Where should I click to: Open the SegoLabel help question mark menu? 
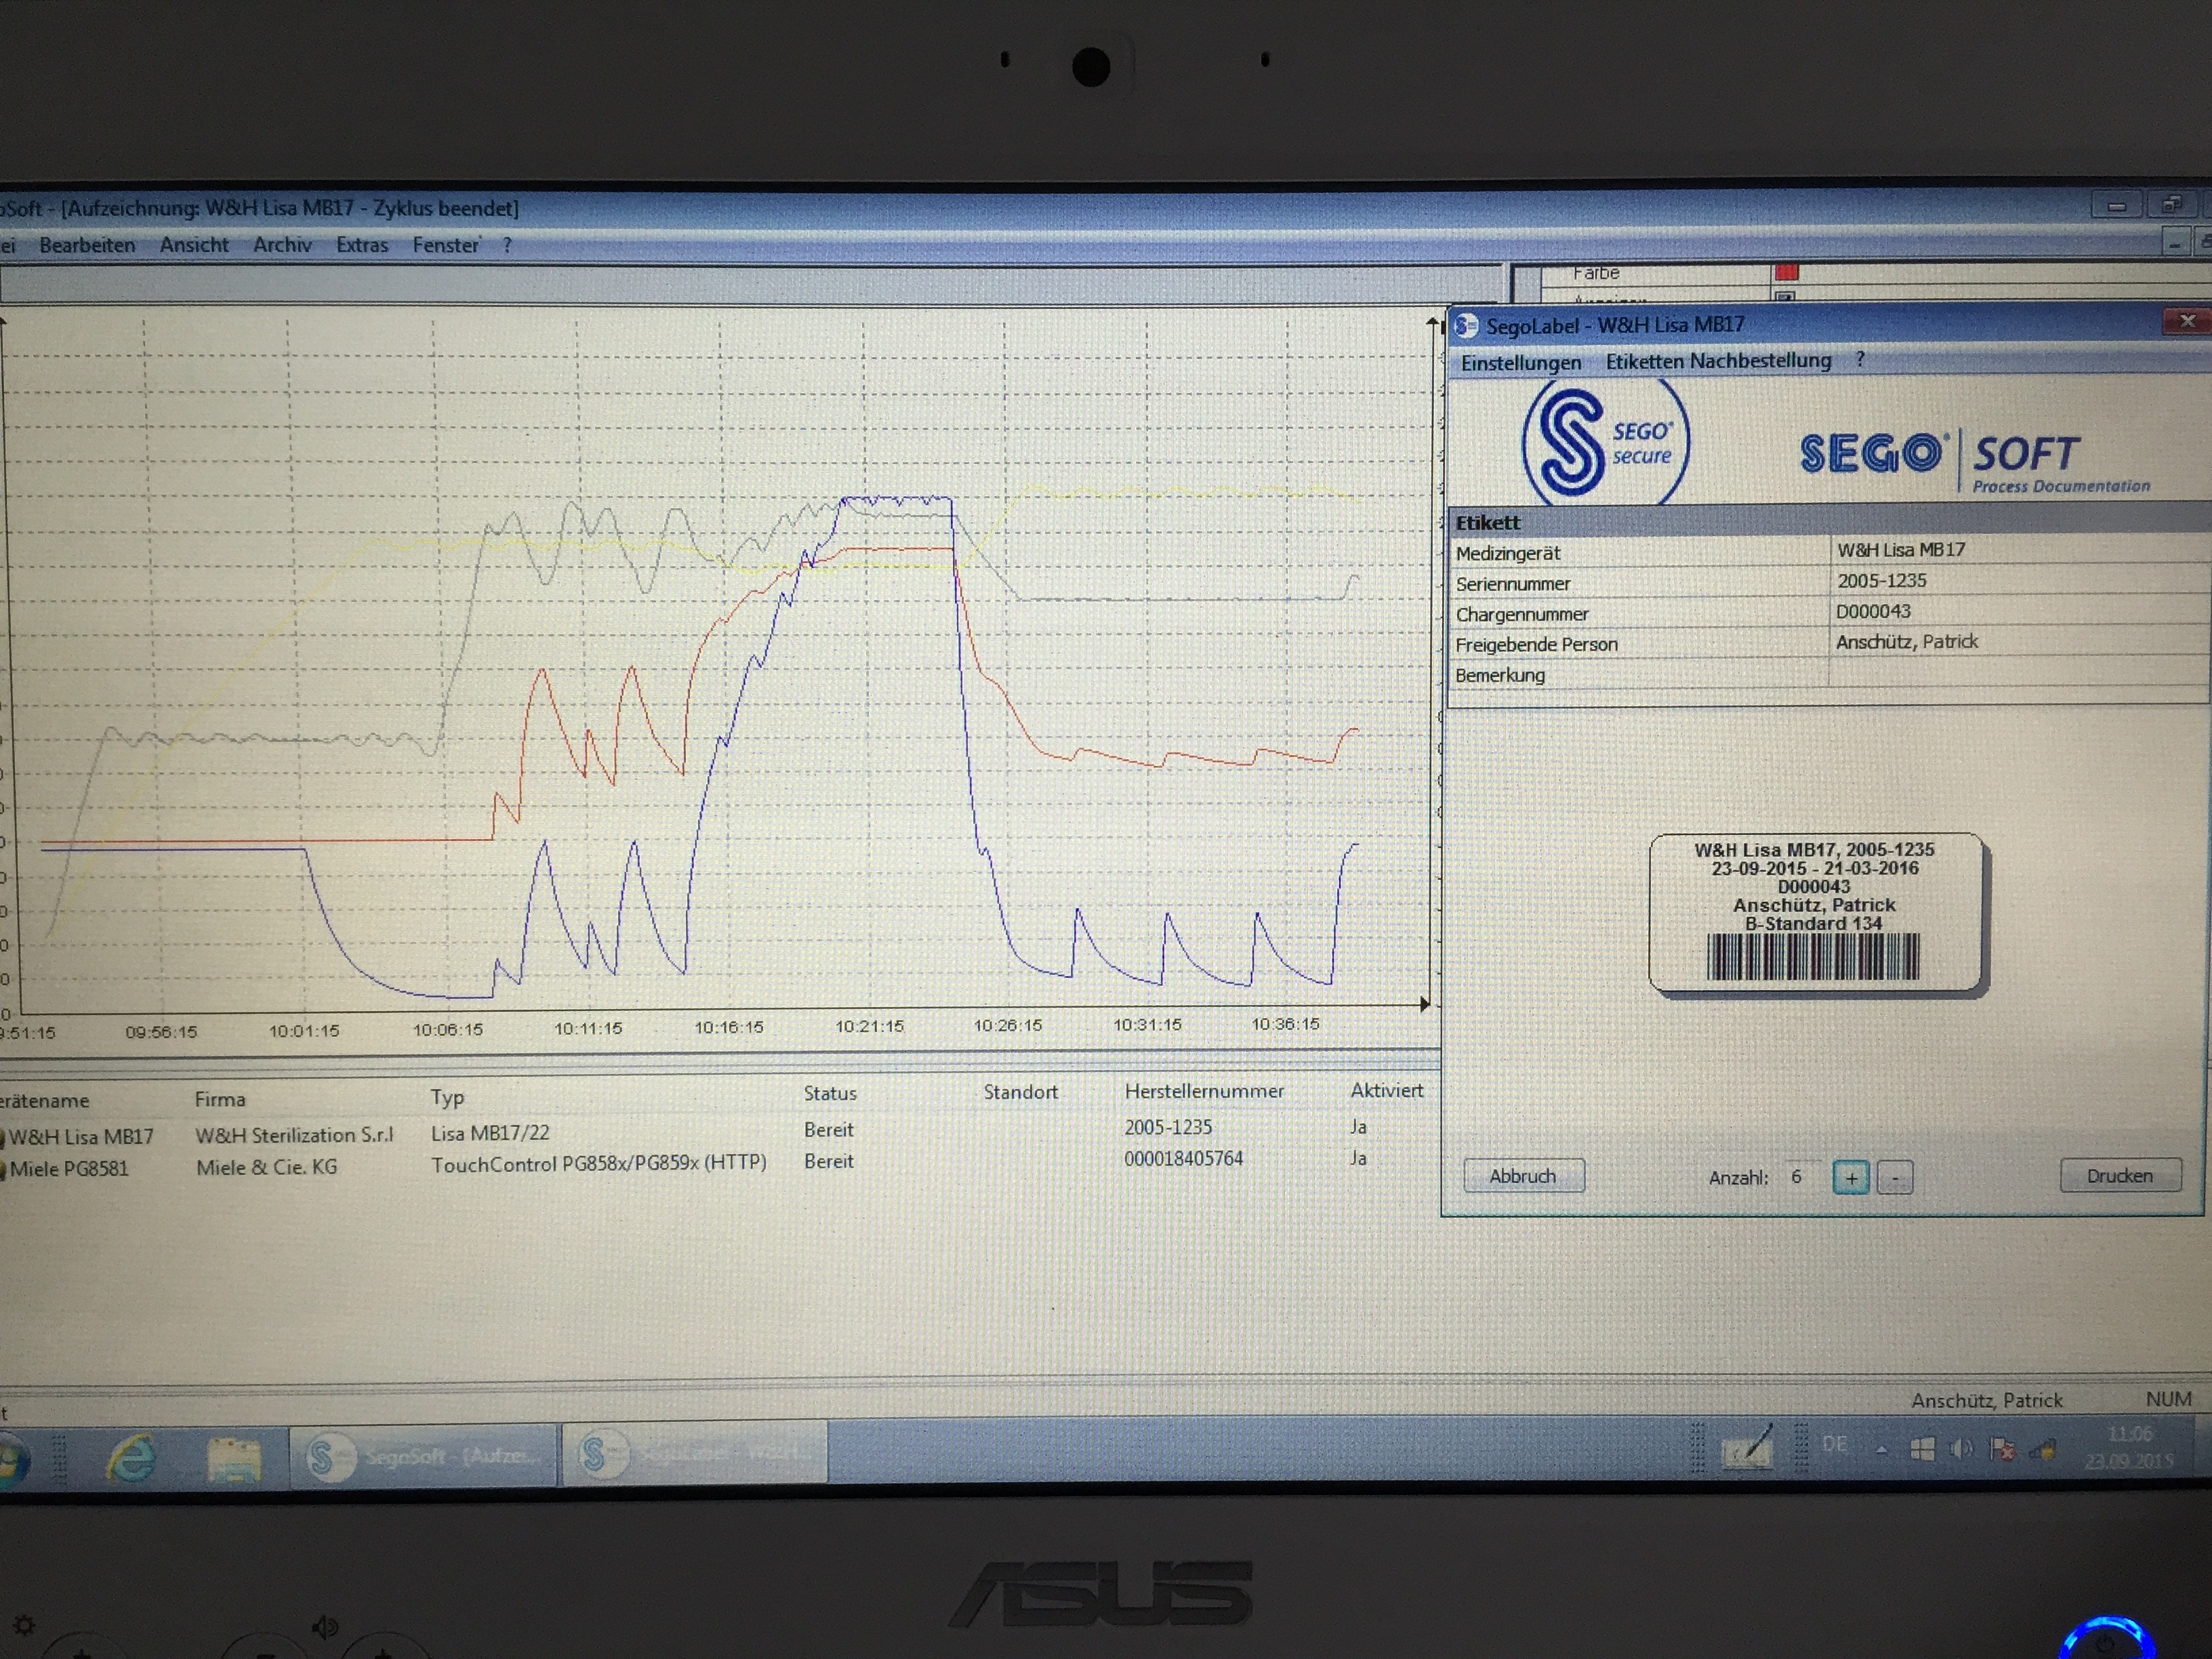[x=1860, y=358]
